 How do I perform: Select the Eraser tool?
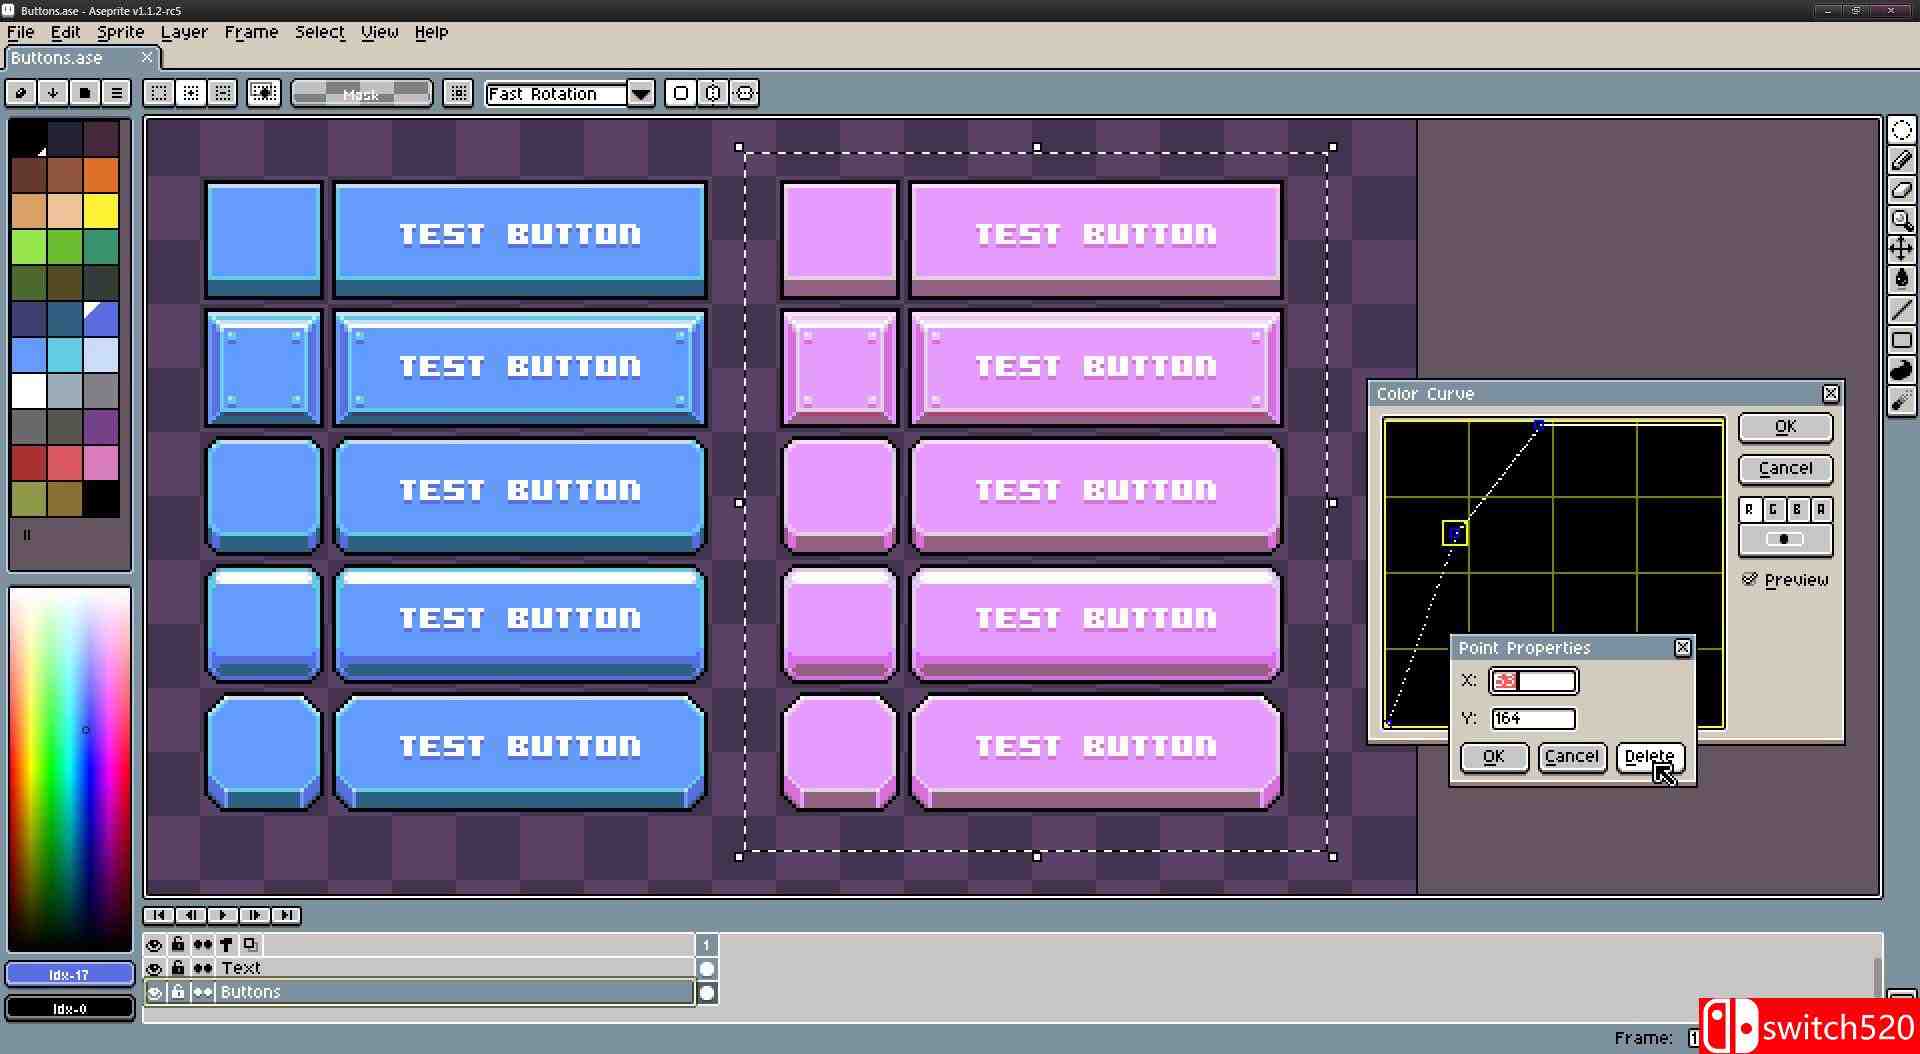pyautogui.click(x=1901, y=190)
